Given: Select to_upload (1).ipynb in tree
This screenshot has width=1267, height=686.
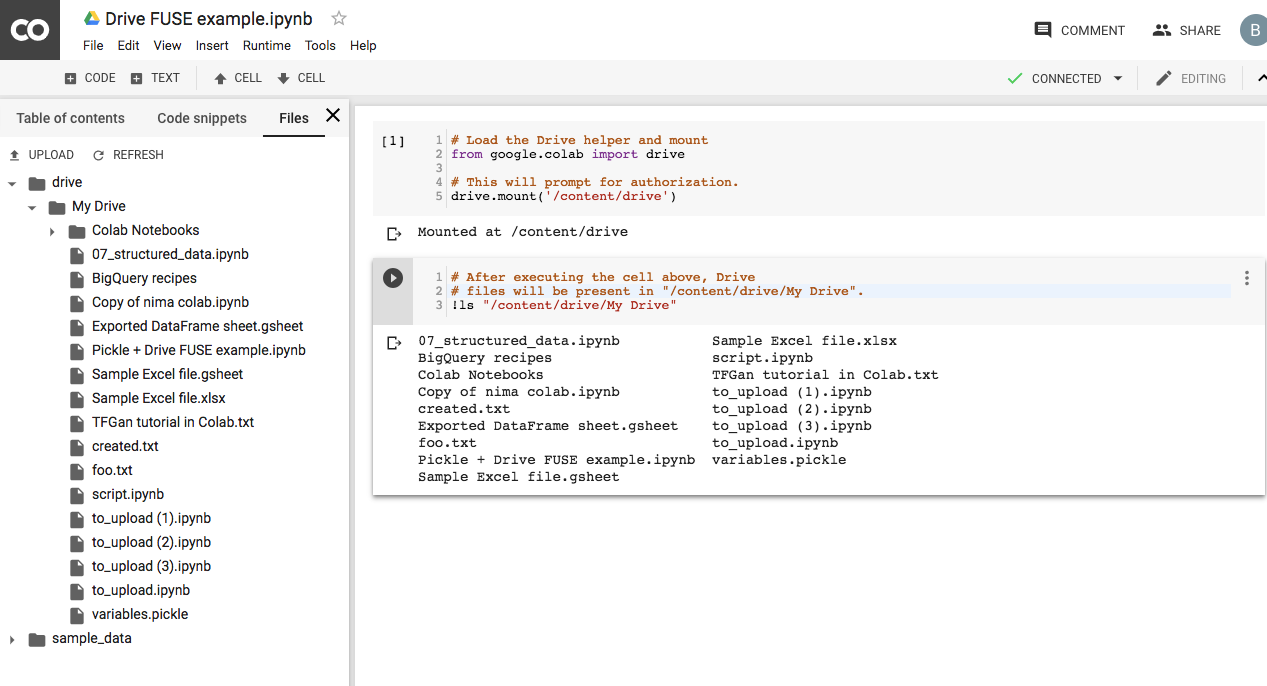Looking at the screenshot, I should (151, 519).
